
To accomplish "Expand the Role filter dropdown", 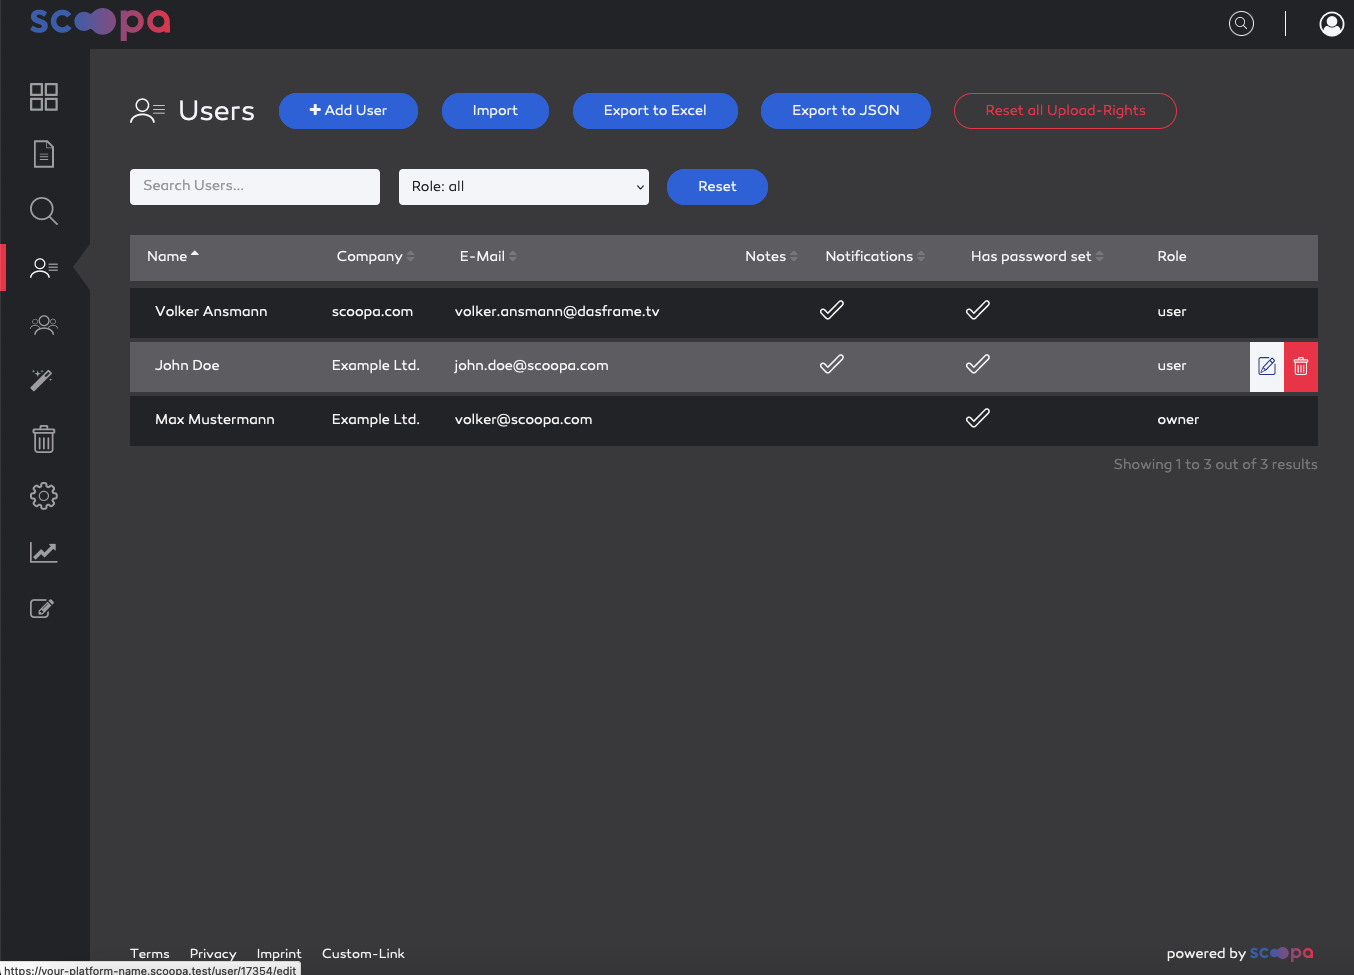I will point(524,187).
